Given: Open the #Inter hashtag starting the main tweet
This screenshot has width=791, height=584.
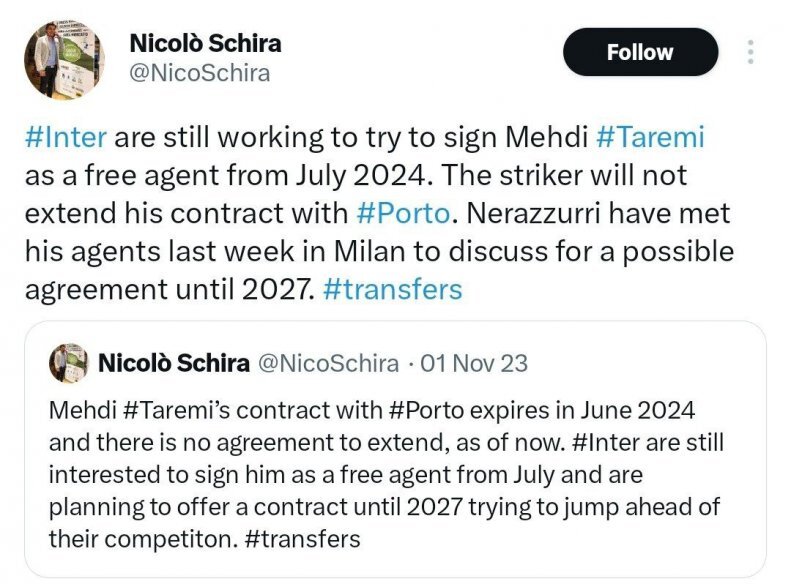Looking at the screenshot, I should click(x=65, y=137).
